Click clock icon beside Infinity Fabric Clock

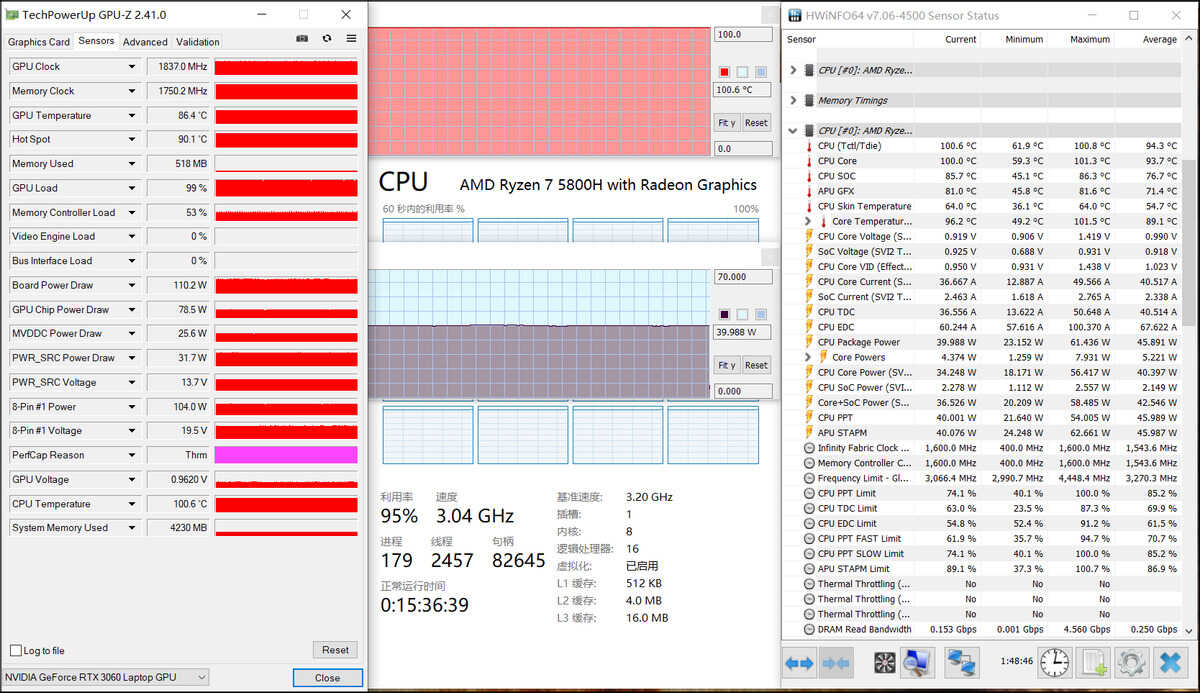(809, 448)
